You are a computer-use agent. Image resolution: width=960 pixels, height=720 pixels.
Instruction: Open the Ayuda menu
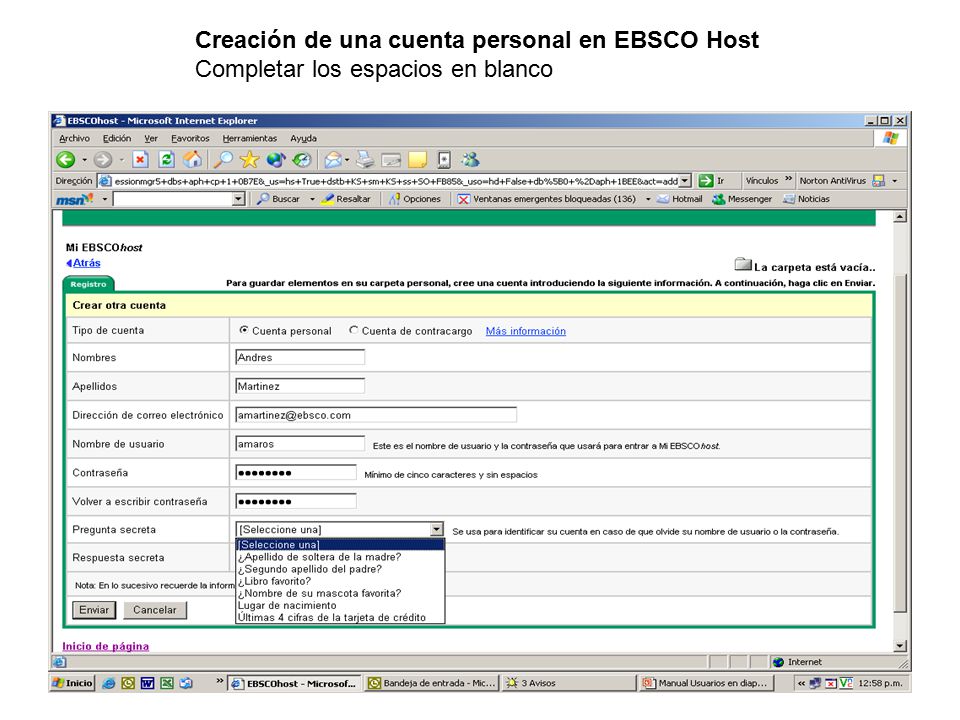tap(304, 138)
